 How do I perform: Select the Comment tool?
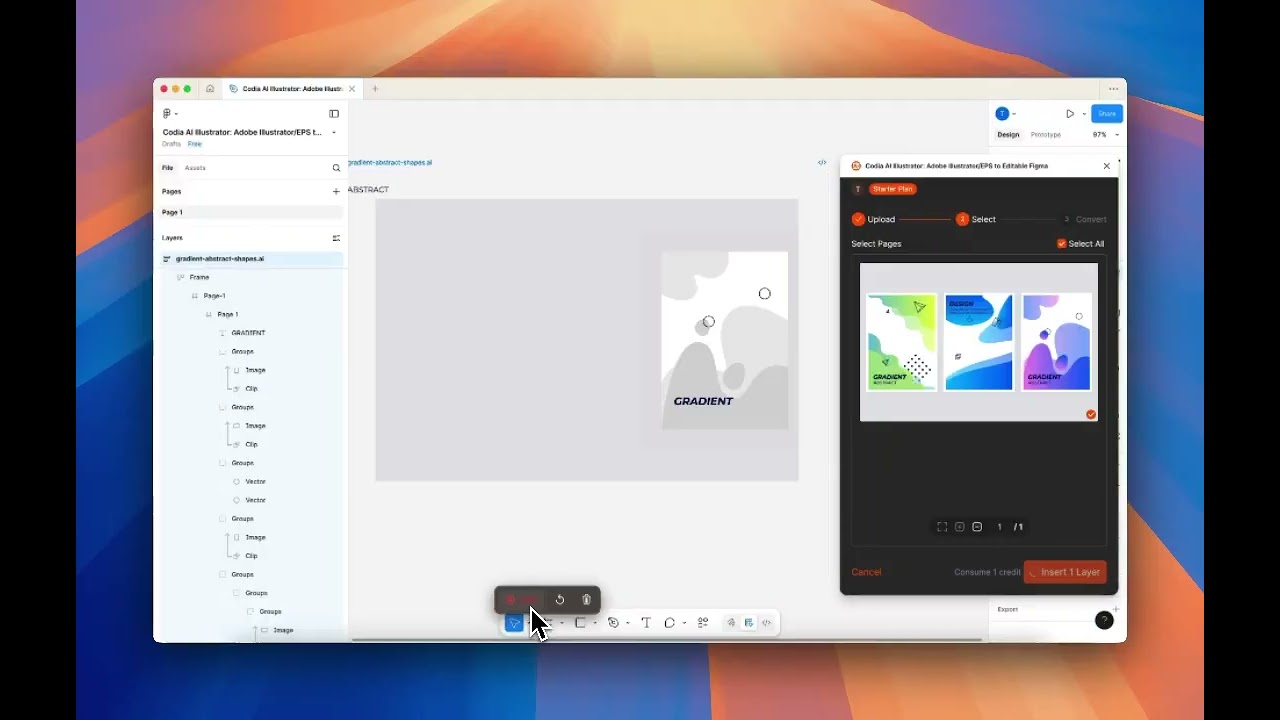coord(670,623)
